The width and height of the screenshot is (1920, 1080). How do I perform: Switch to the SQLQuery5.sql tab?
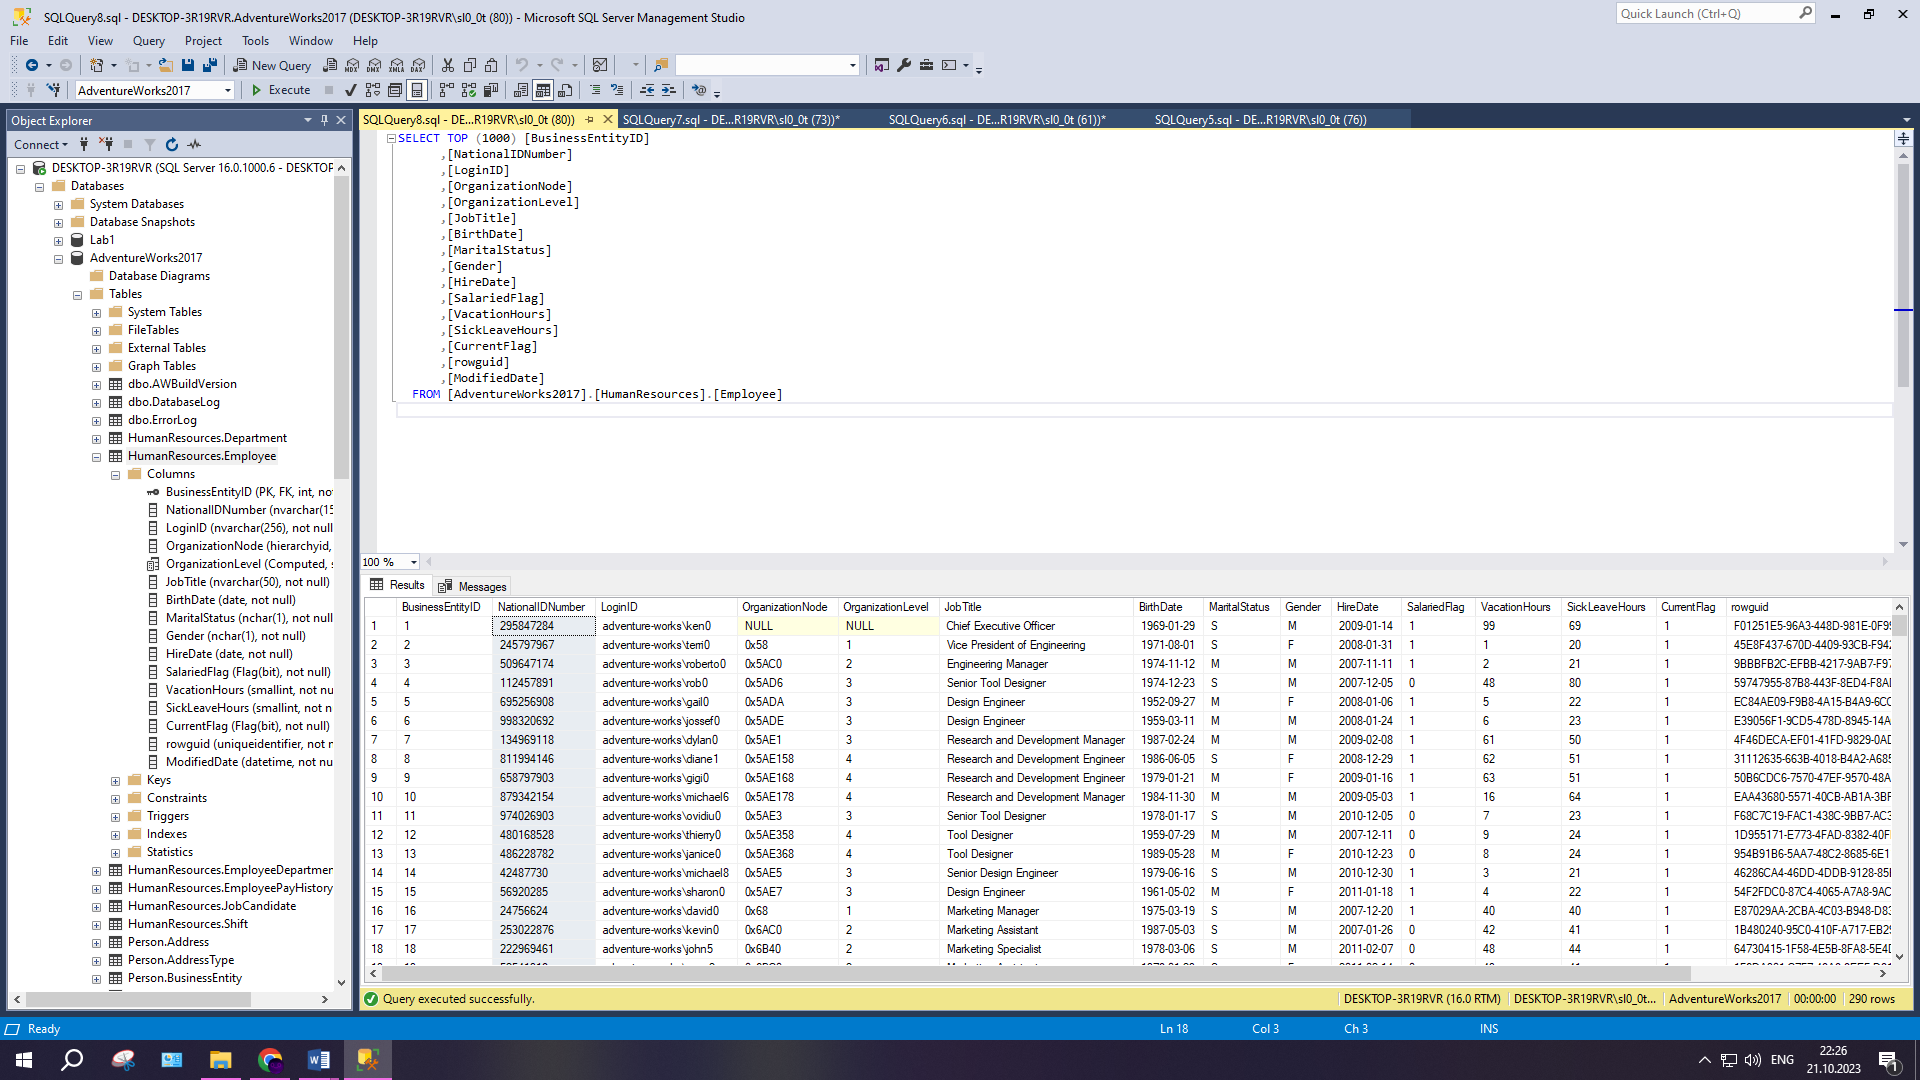(x=1260, y=120)
